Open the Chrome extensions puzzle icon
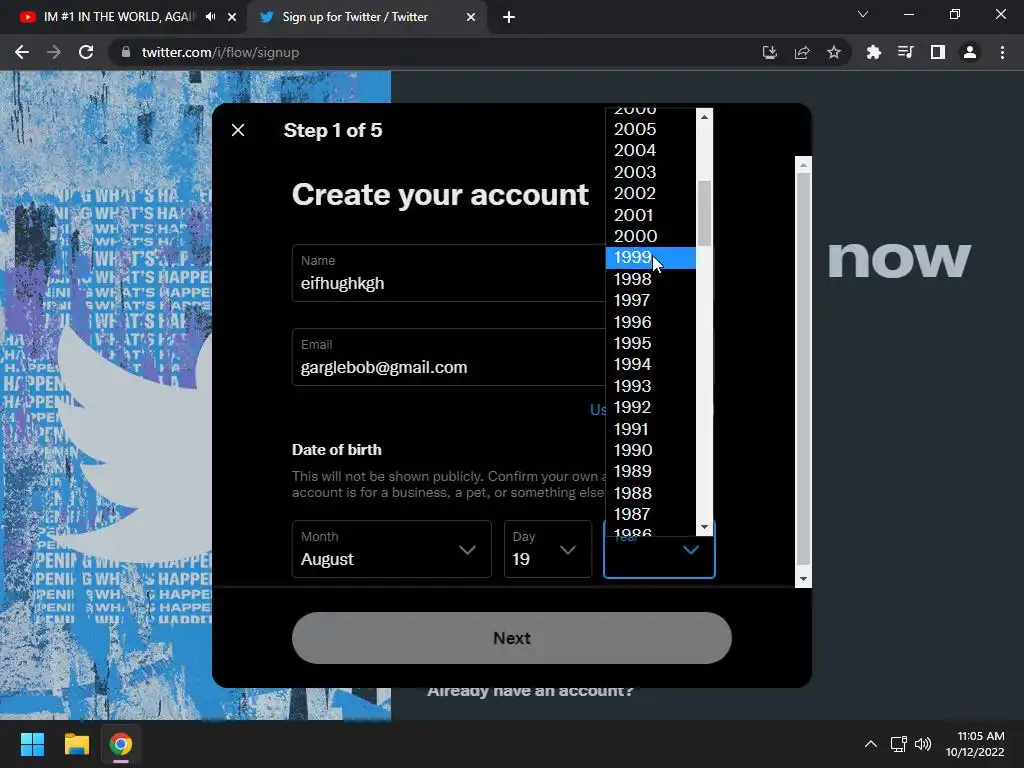Screen dimensions: 1024x768 pyautogui.click(x=873, y=52)
